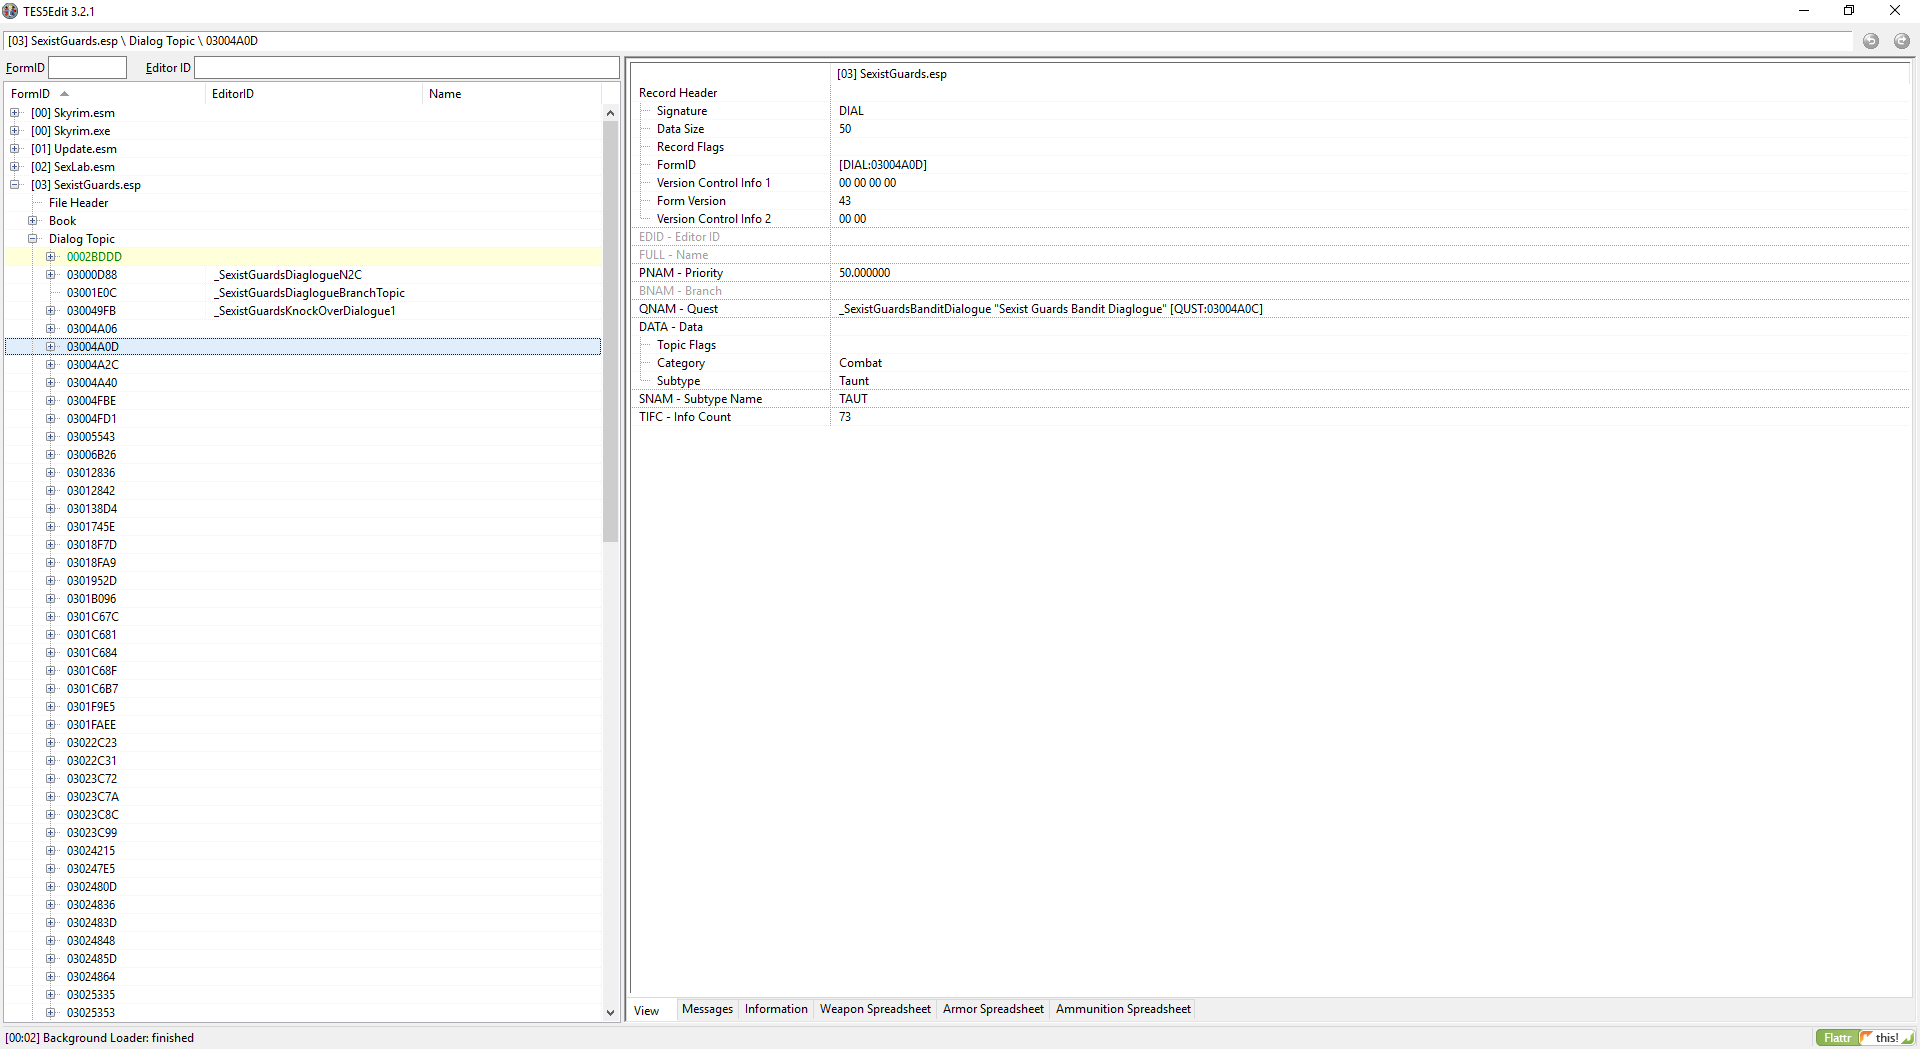Click the SNAM value TAUT
This screenshot has width=1920, height=1049.
(x=853, y=399)
